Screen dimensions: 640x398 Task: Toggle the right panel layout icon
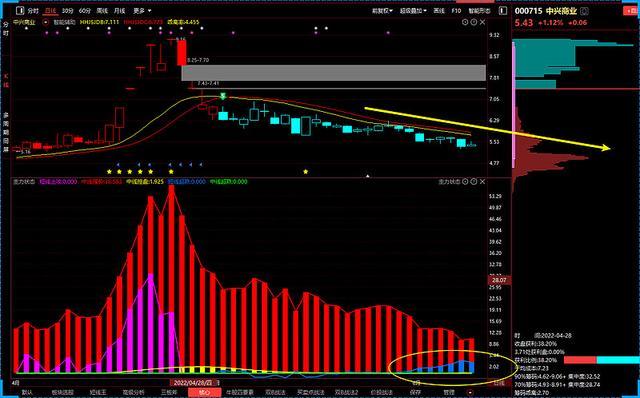click(x=502, y=11)
